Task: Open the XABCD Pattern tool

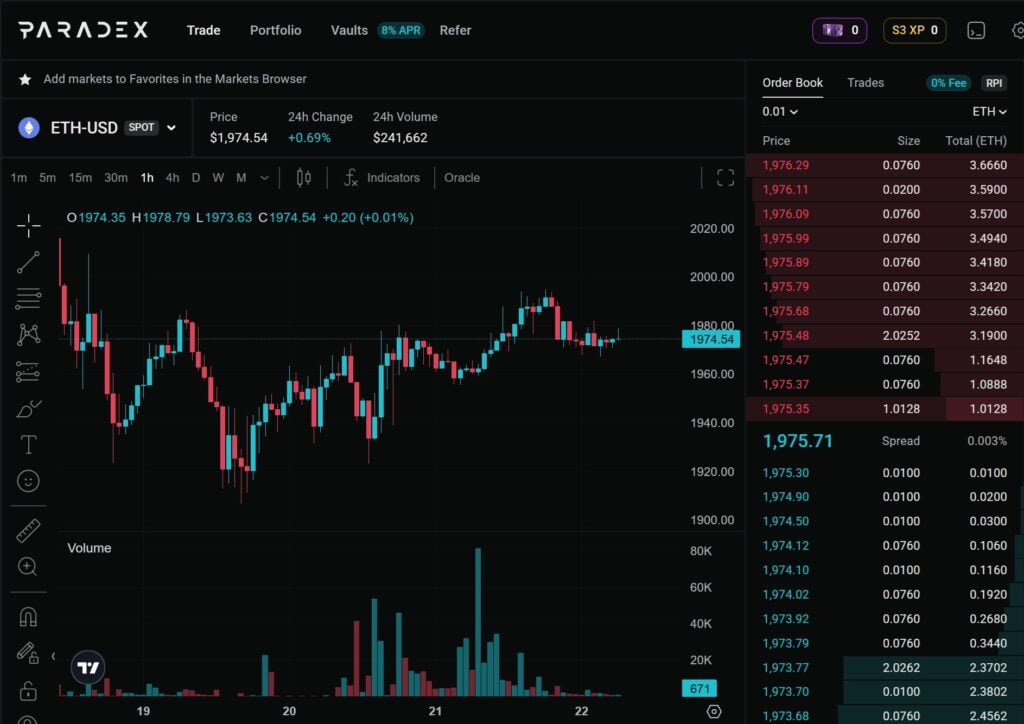Action: coord(28,335)
